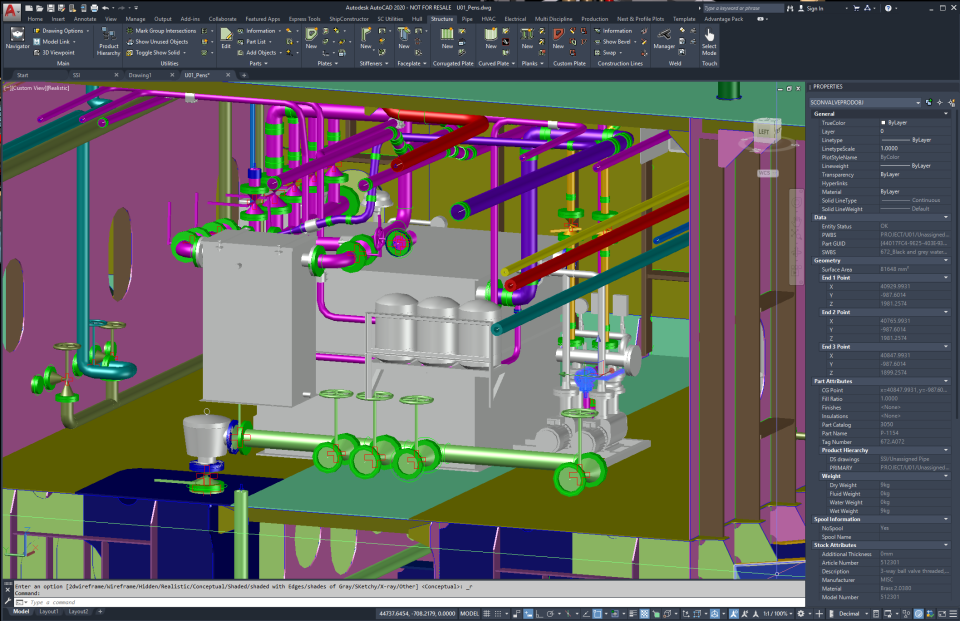Toggle Show Unused Objects

161,41
